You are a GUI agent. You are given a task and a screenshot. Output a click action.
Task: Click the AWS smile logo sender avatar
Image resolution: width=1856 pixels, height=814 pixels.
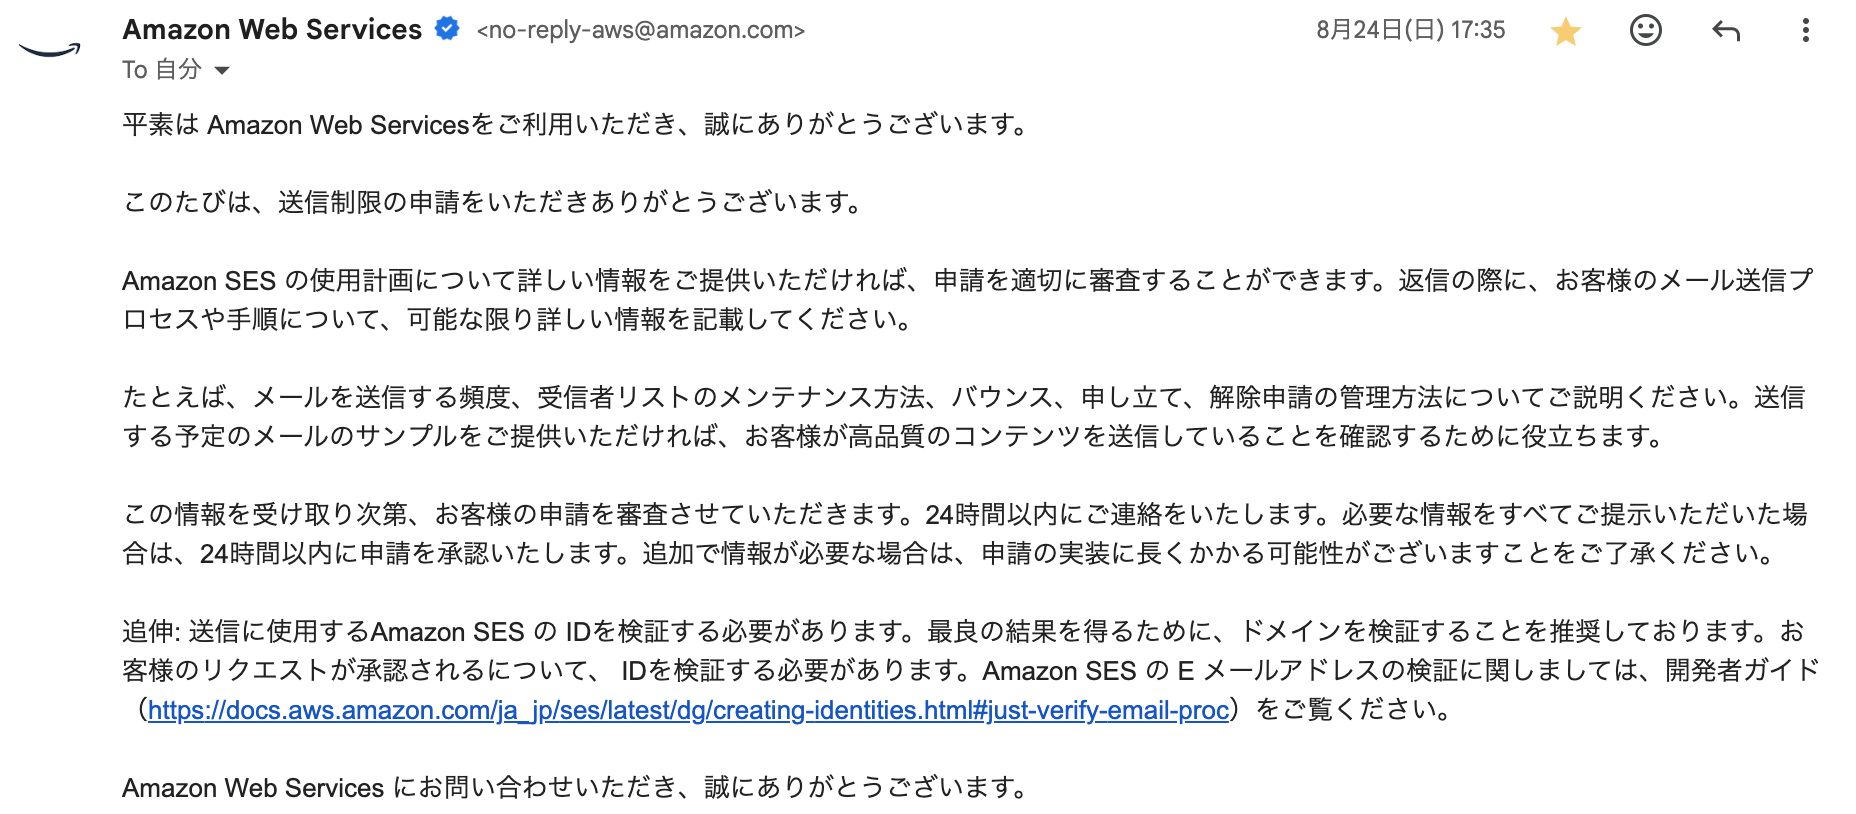pyautogui.click(x=49, y=49)
